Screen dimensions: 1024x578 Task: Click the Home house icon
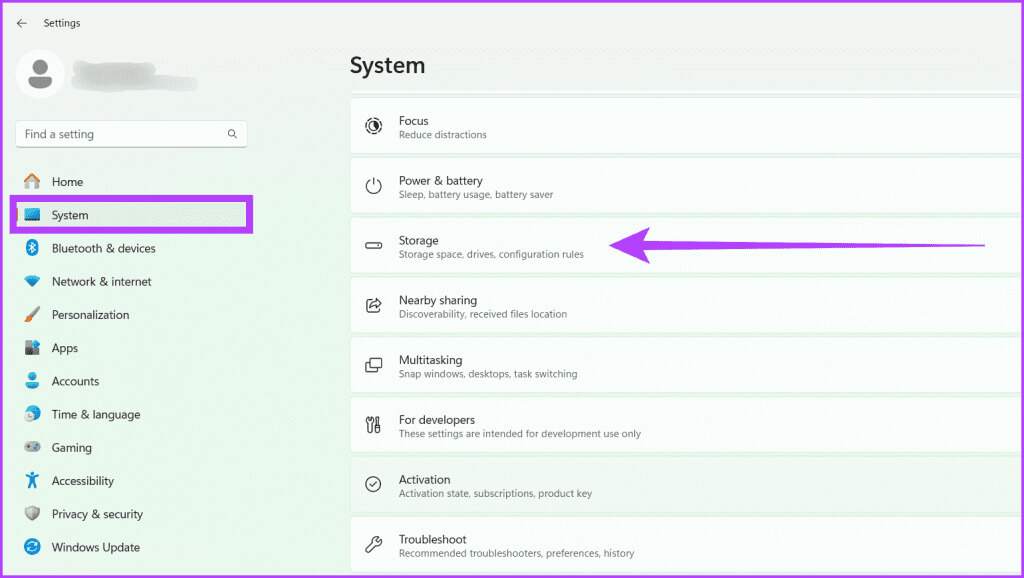tap(32, 181)
